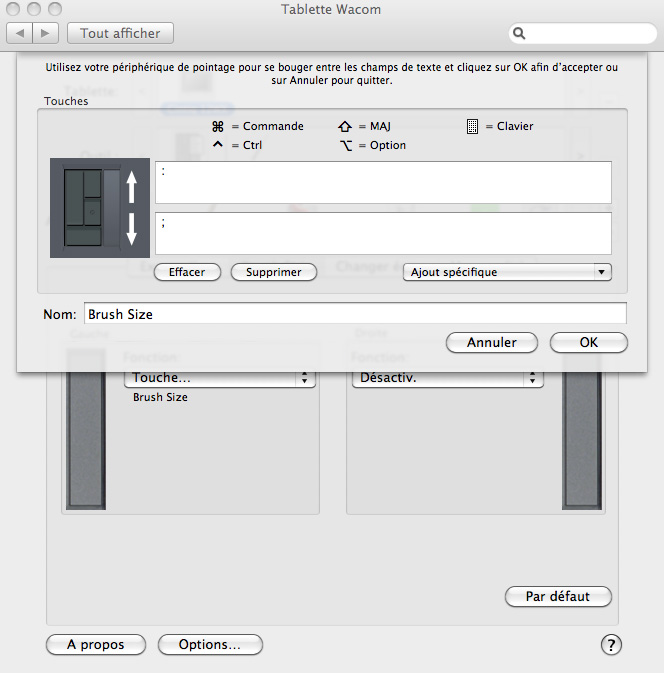This screenshot has width=664, height=673.
Task: Click the Nom field showing Brush Size
Action: point(355,314)
